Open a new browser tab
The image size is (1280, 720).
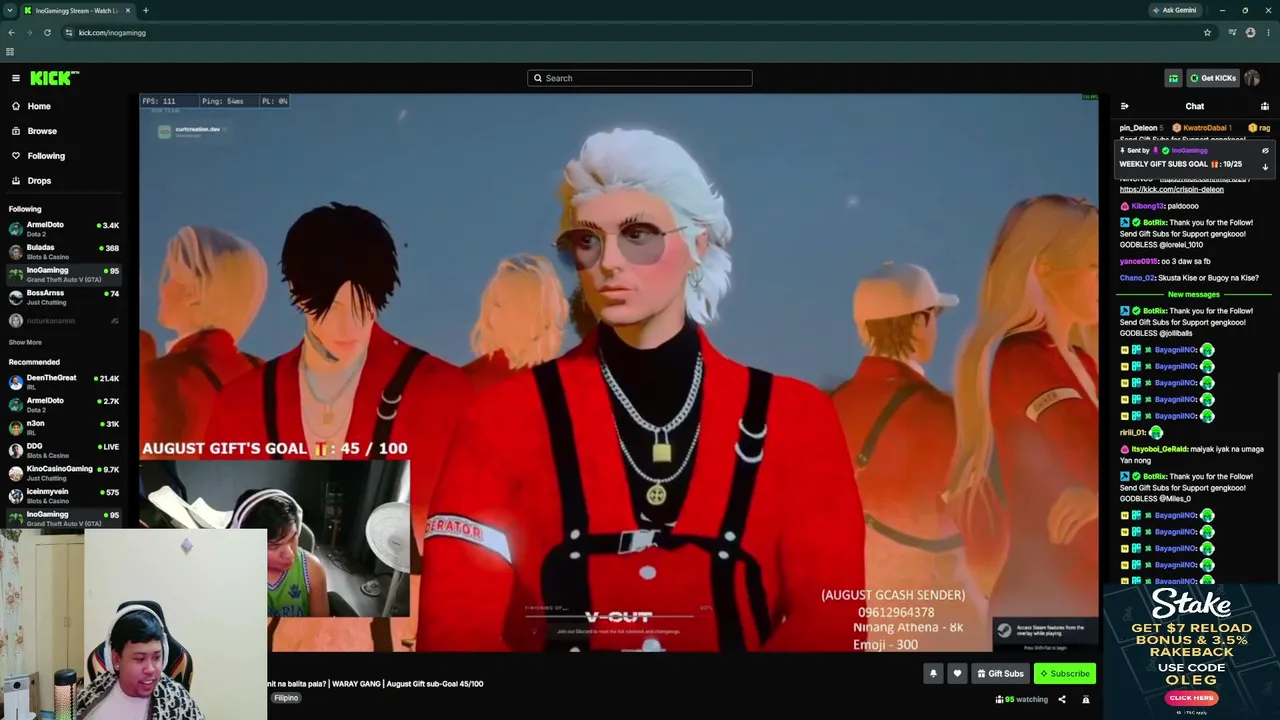click(x=146, y=10)
